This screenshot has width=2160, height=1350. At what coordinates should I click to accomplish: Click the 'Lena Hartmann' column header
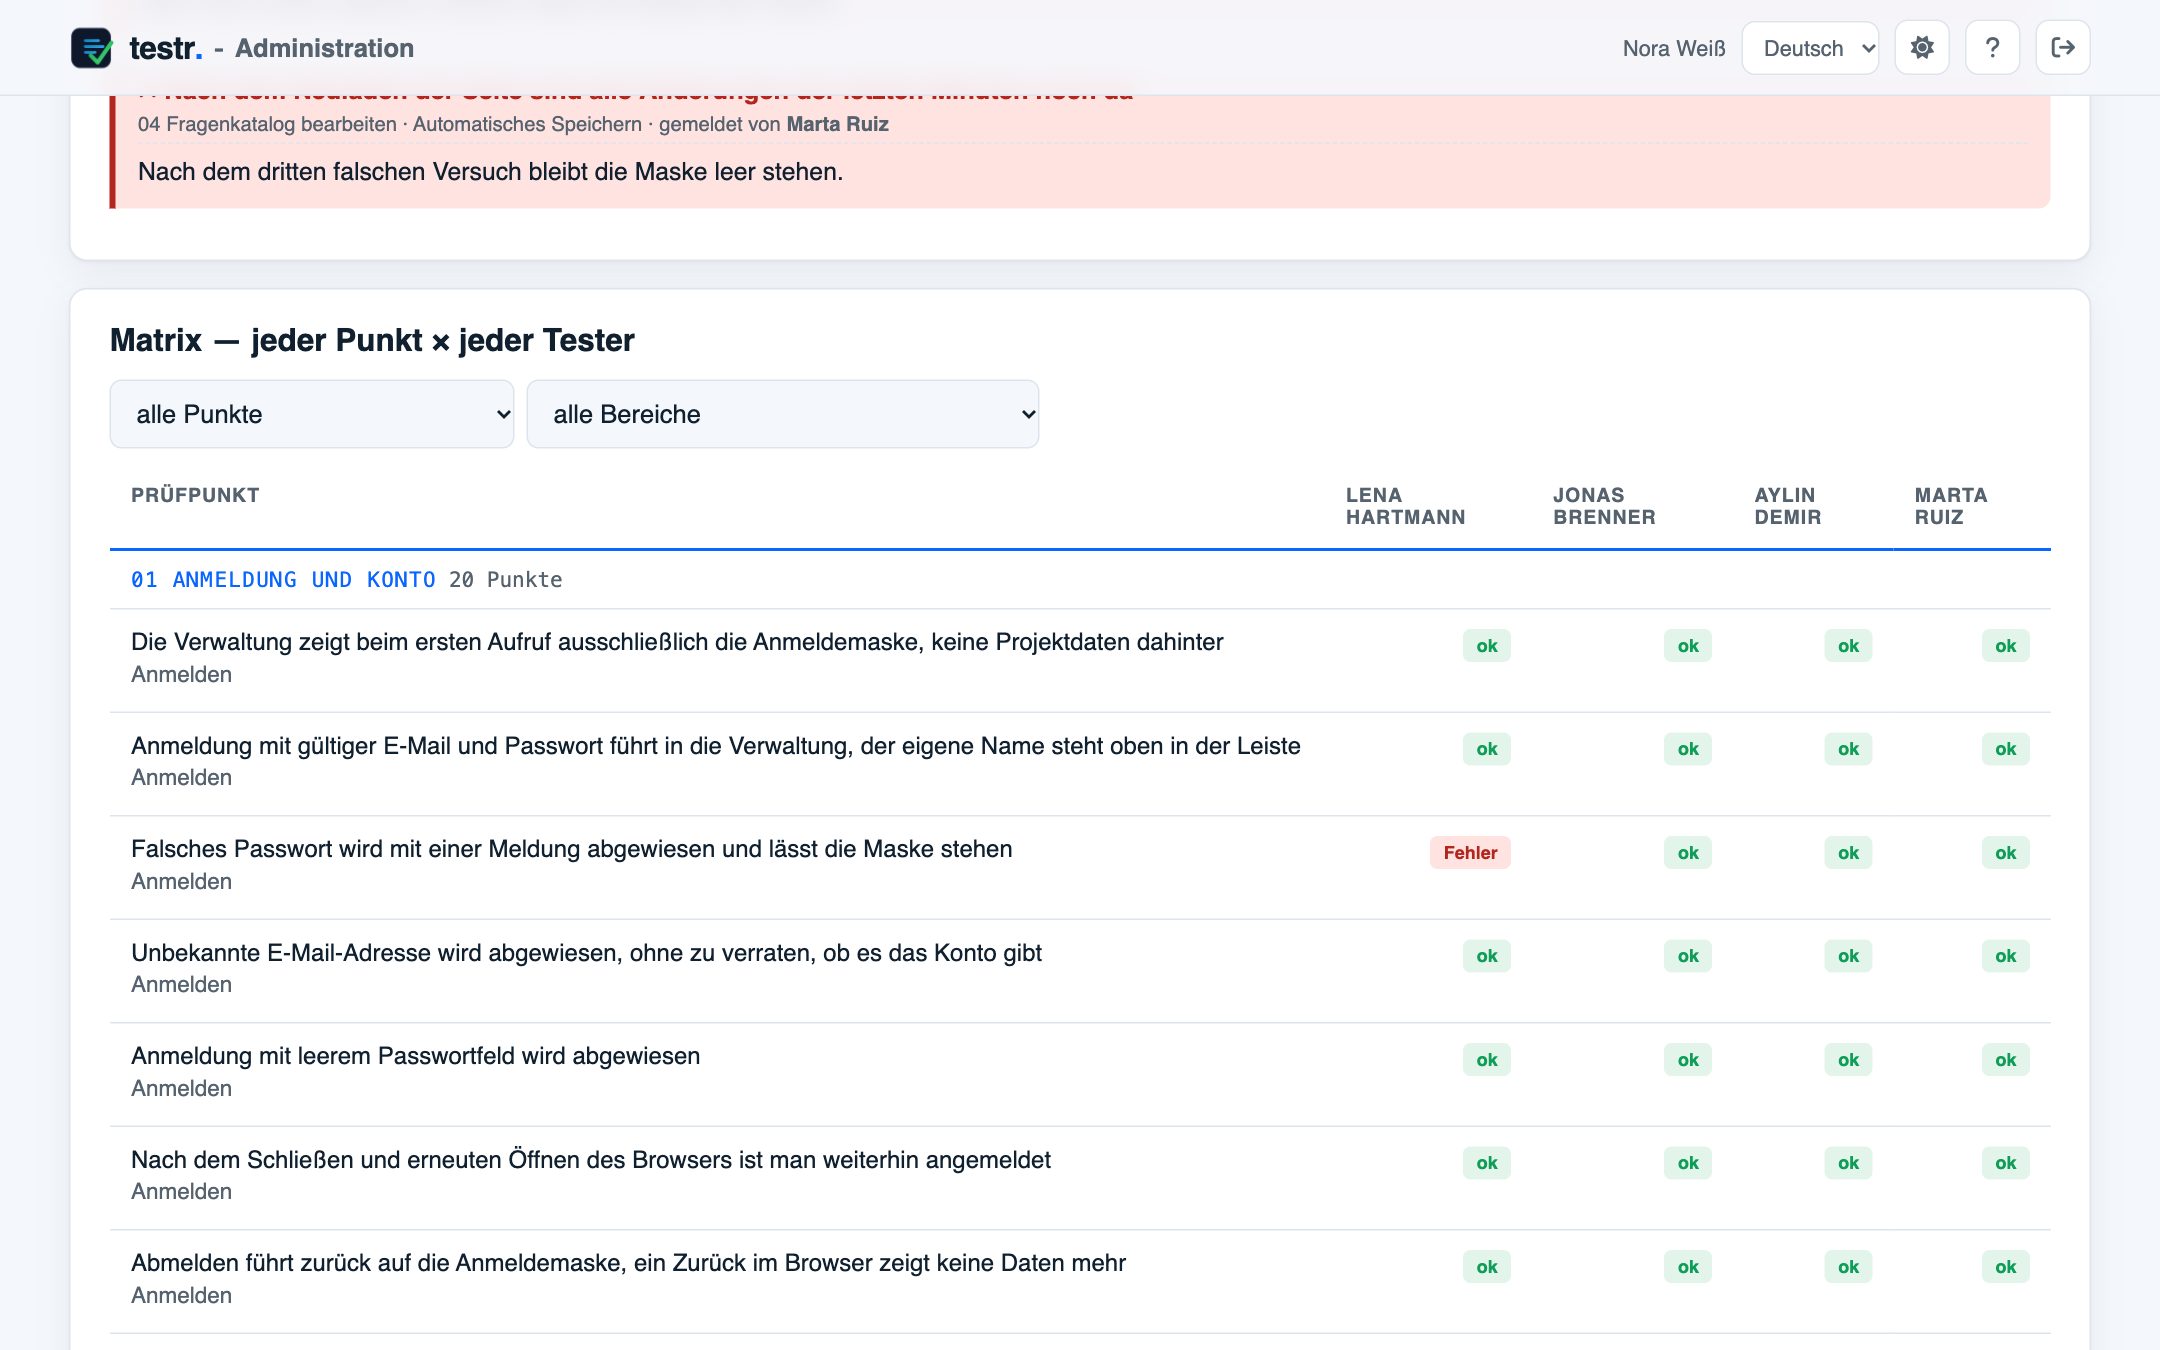coord(1405,506)
